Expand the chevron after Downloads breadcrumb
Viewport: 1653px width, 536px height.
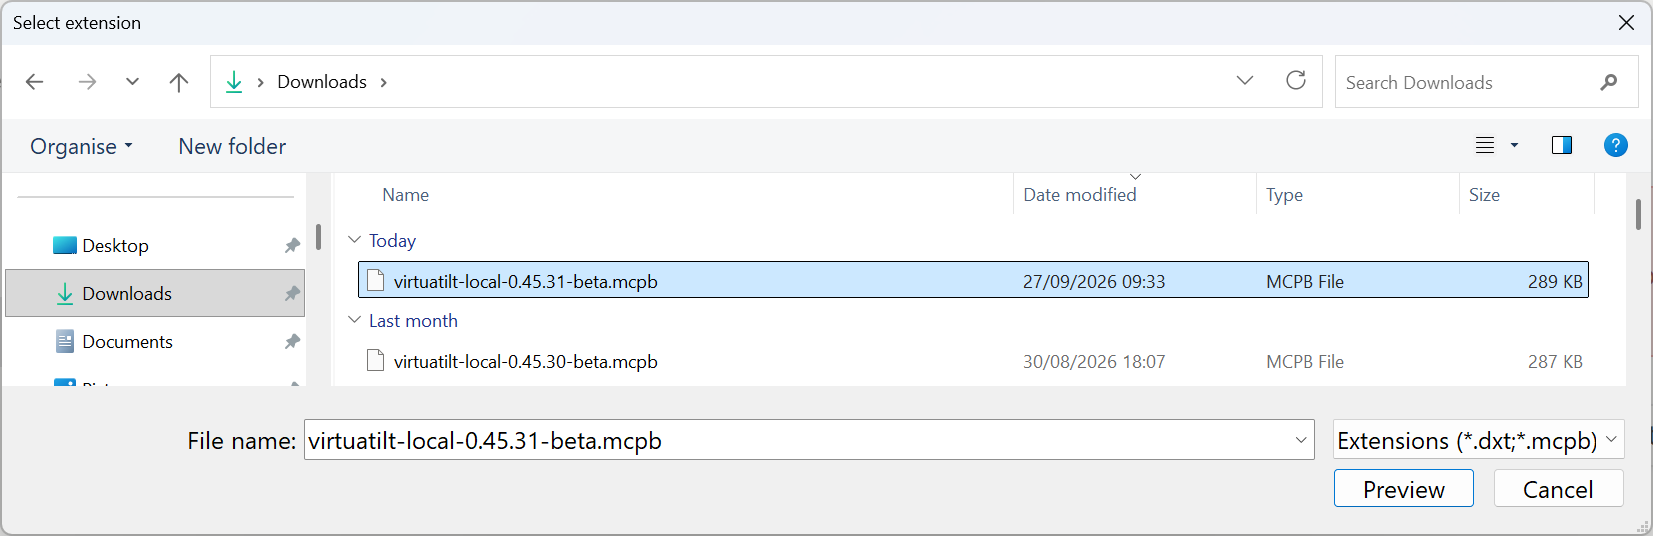[x=383, y=82]
